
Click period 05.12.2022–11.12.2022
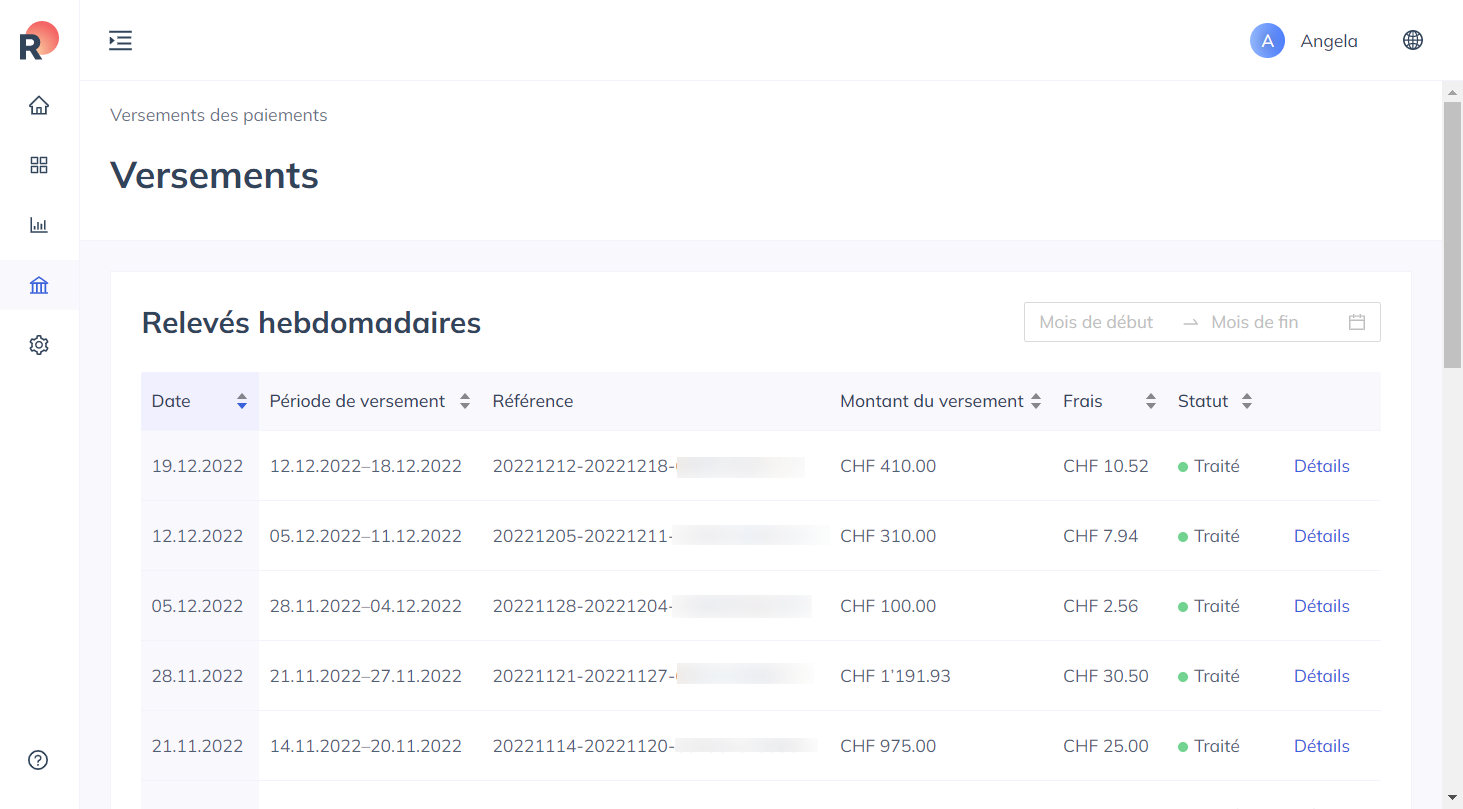[366, 536]
